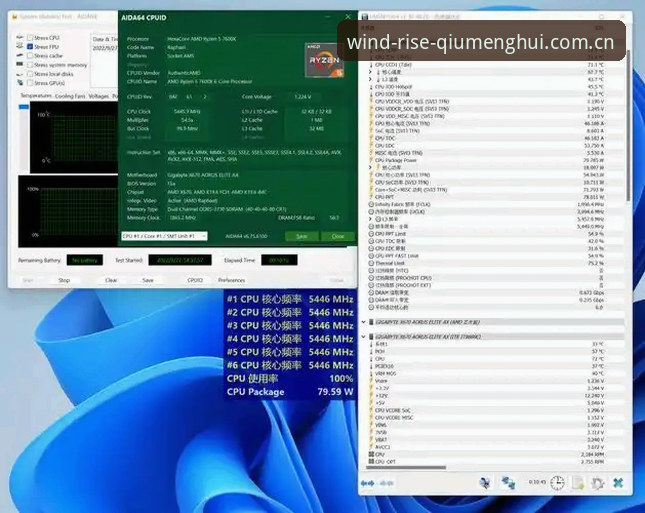The height and width of the screenshot is (513, 645).
Task: Click the Thermal Limit row icon
Action: coord(371,263)
